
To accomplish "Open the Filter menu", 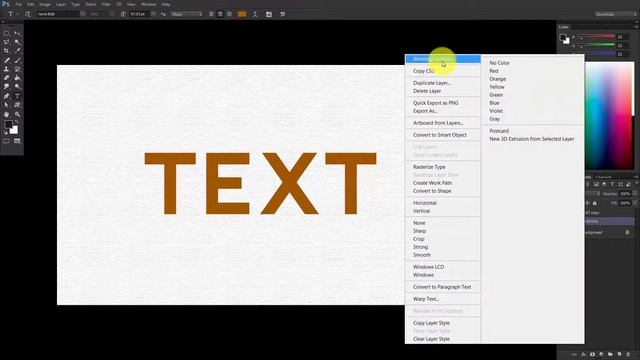I will [106, 4].
